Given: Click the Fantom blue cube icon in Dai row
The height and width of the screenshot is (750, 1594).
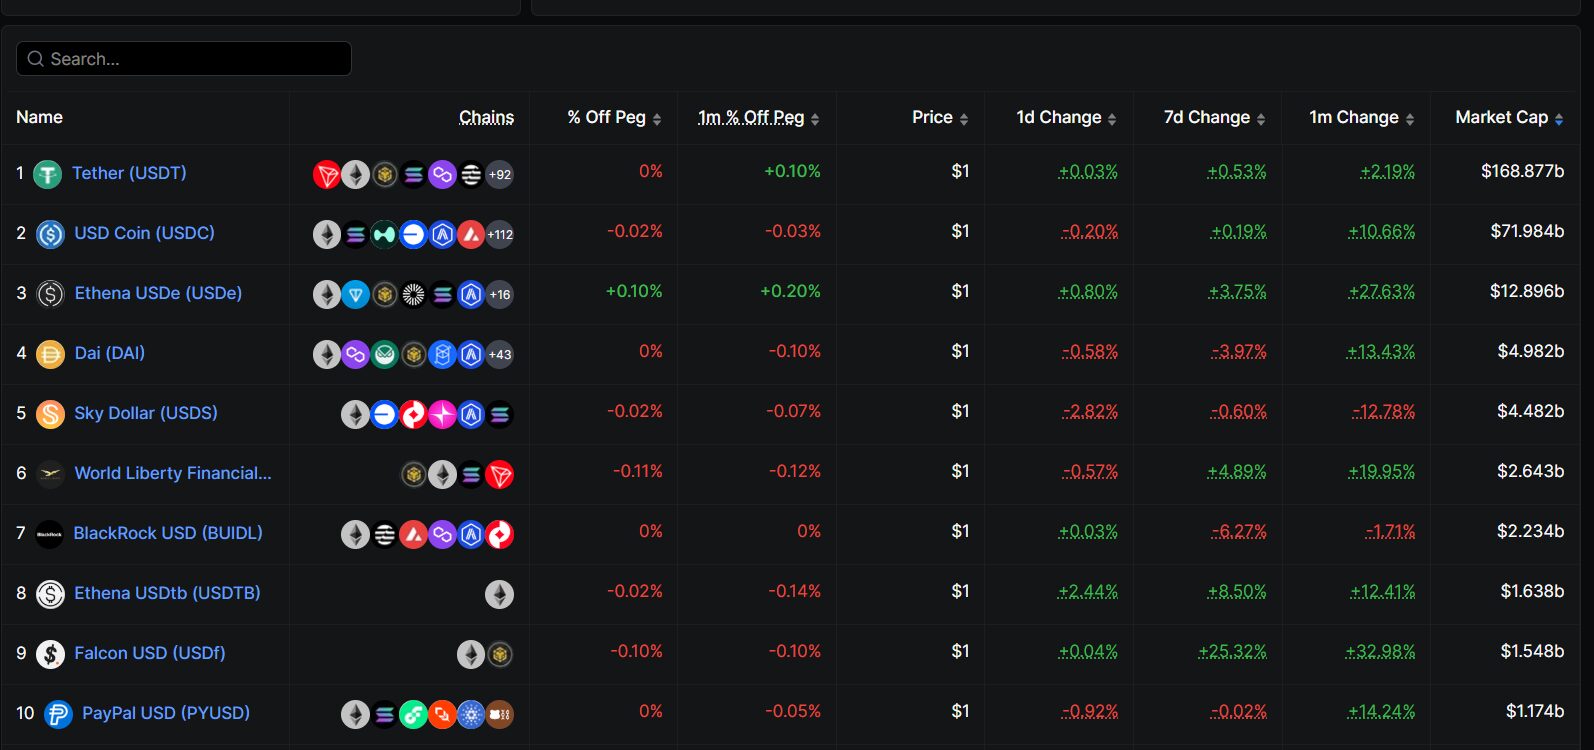Looking at the screenshot, I should click(442, 355).
